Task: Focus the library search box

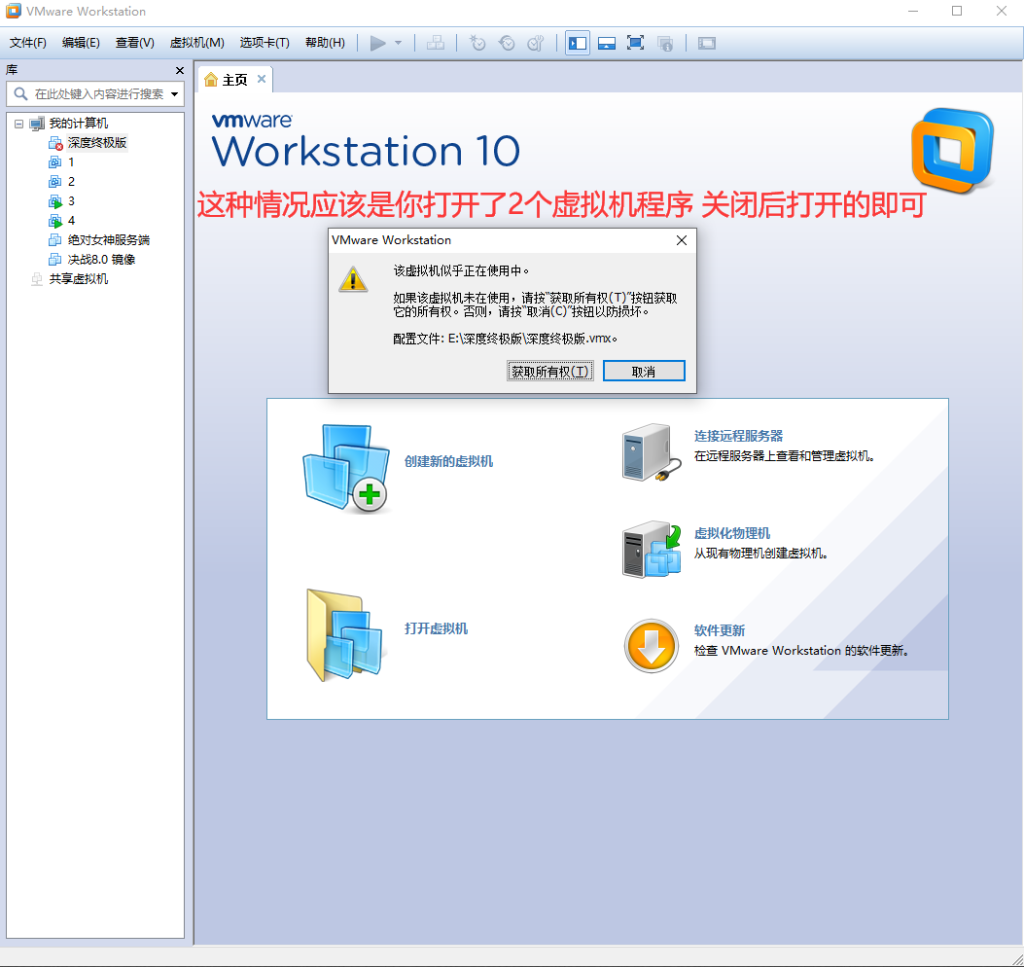Action: tap(95, 94)
